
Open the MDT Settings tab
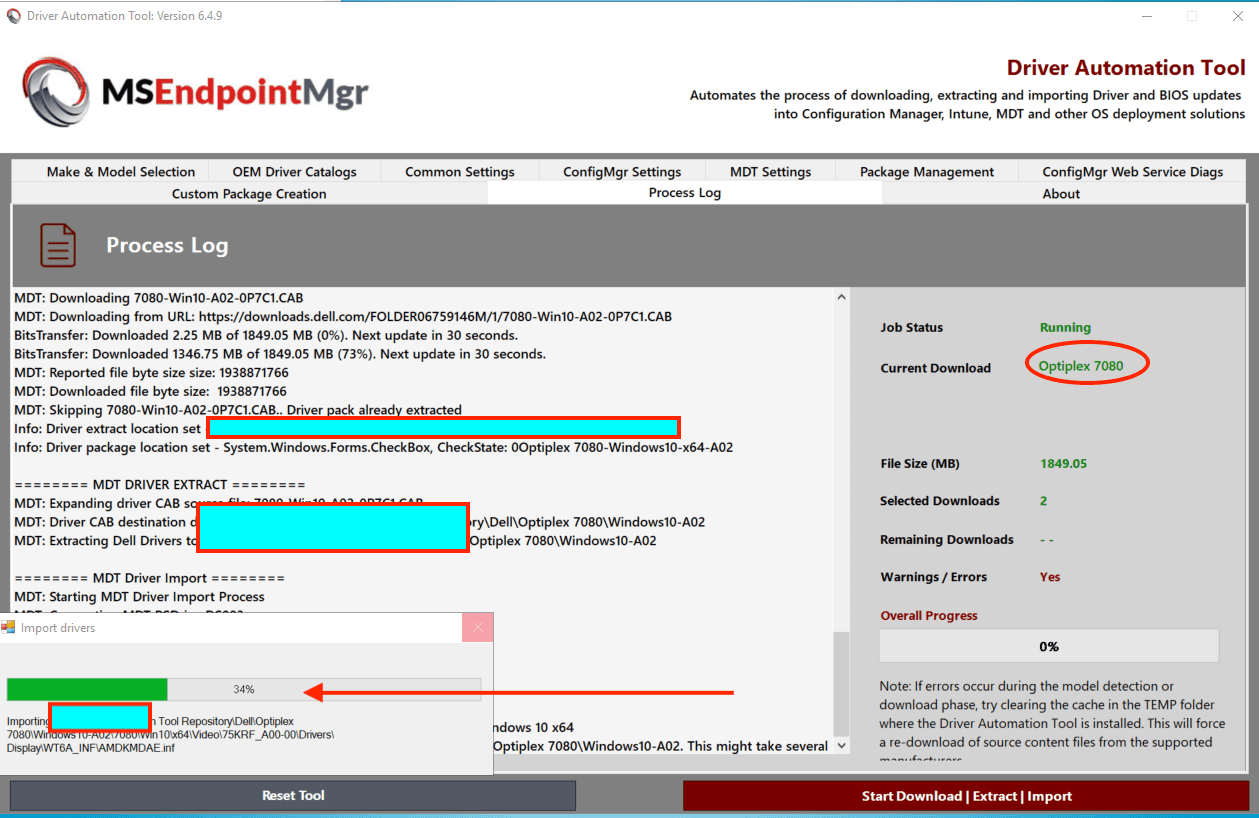(x=771, y=172)
